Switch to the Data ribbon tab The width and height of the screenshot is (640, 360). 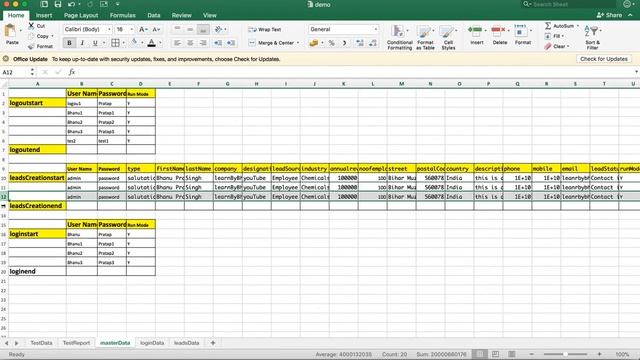153,15
